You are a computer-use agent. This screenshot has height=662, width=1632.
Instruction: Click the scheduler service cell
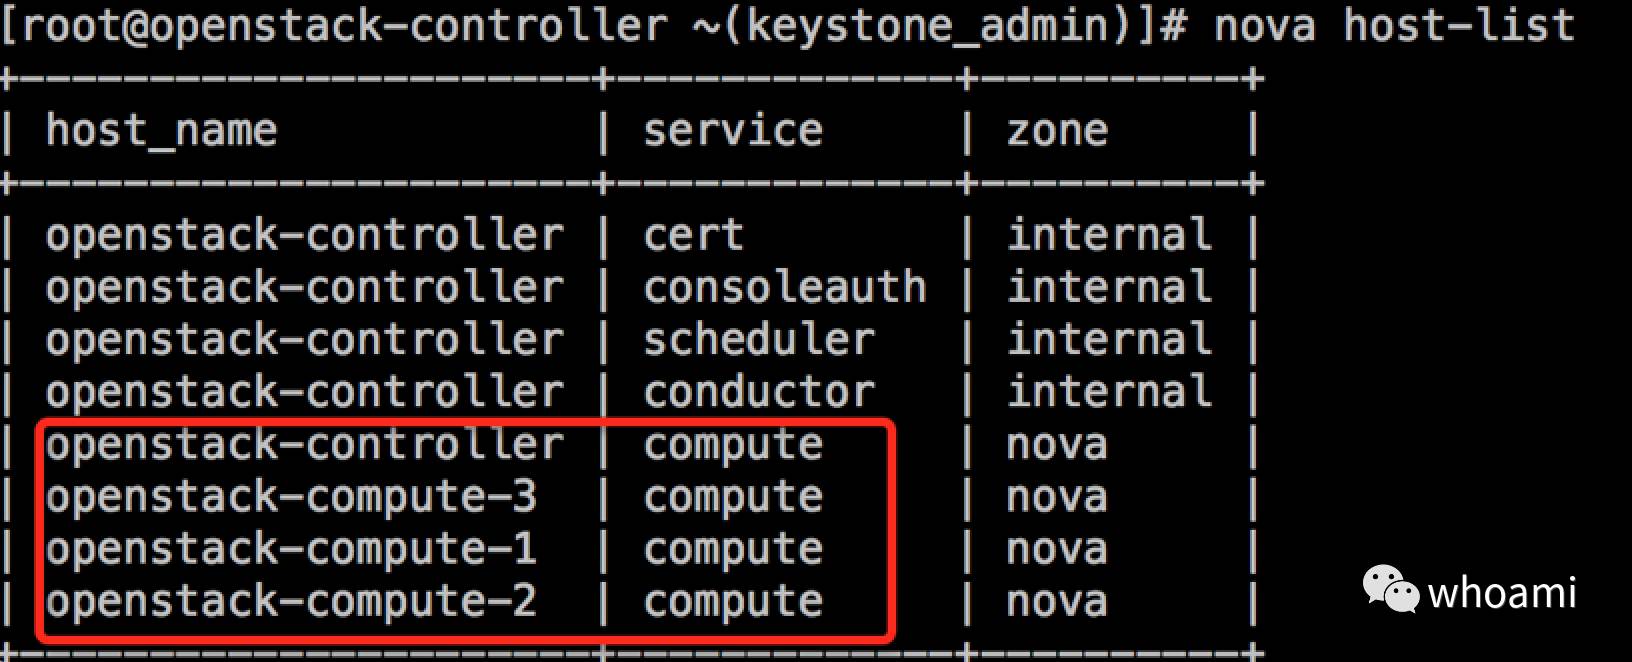pyautogui.click(x=759, y=340)
